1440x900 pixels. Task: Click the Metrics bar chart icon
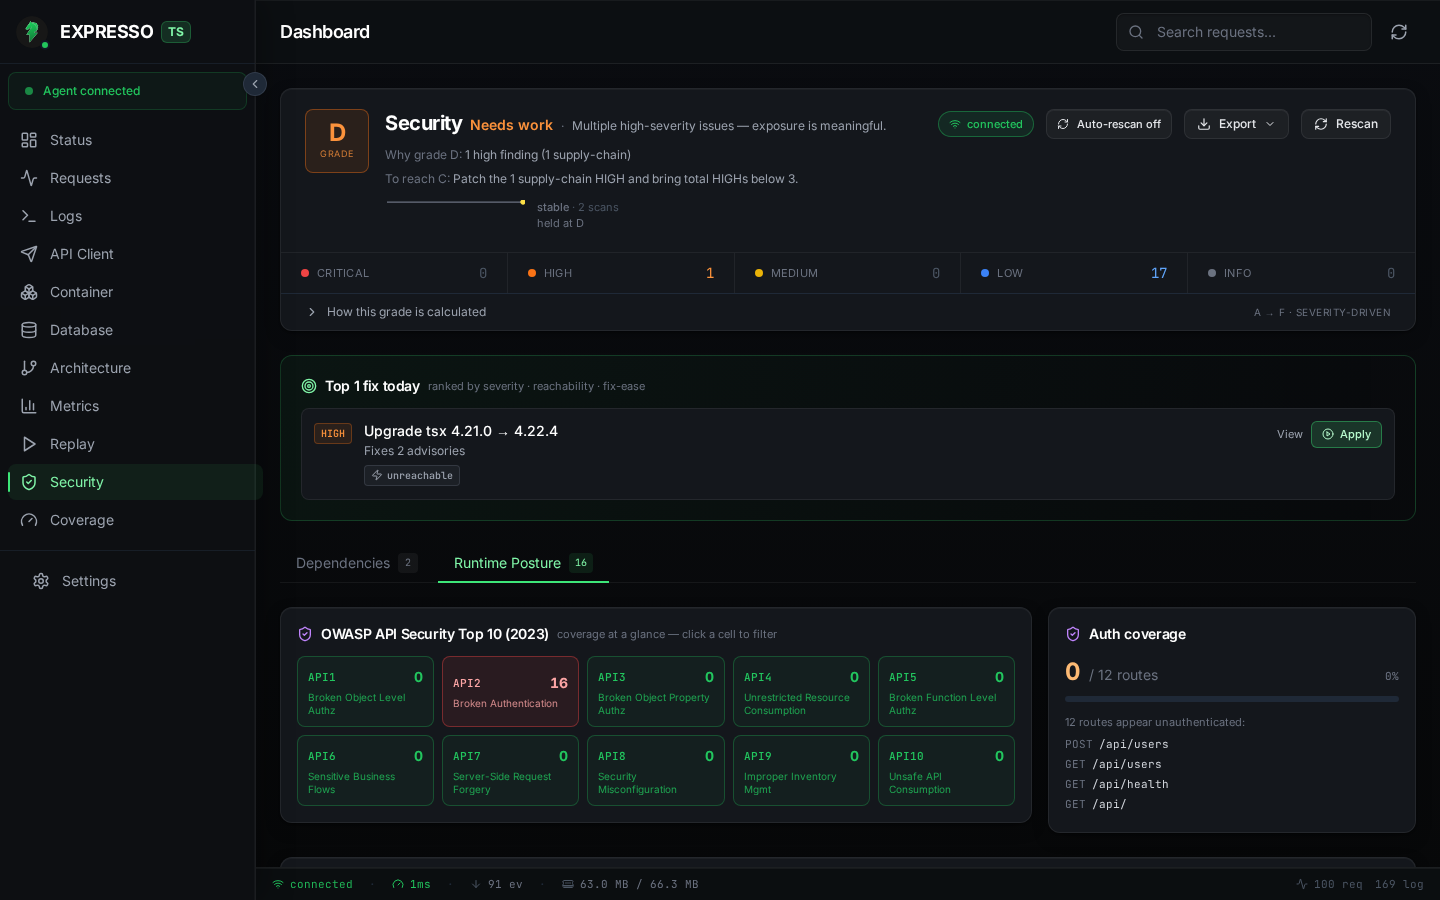tap(29, 406)
